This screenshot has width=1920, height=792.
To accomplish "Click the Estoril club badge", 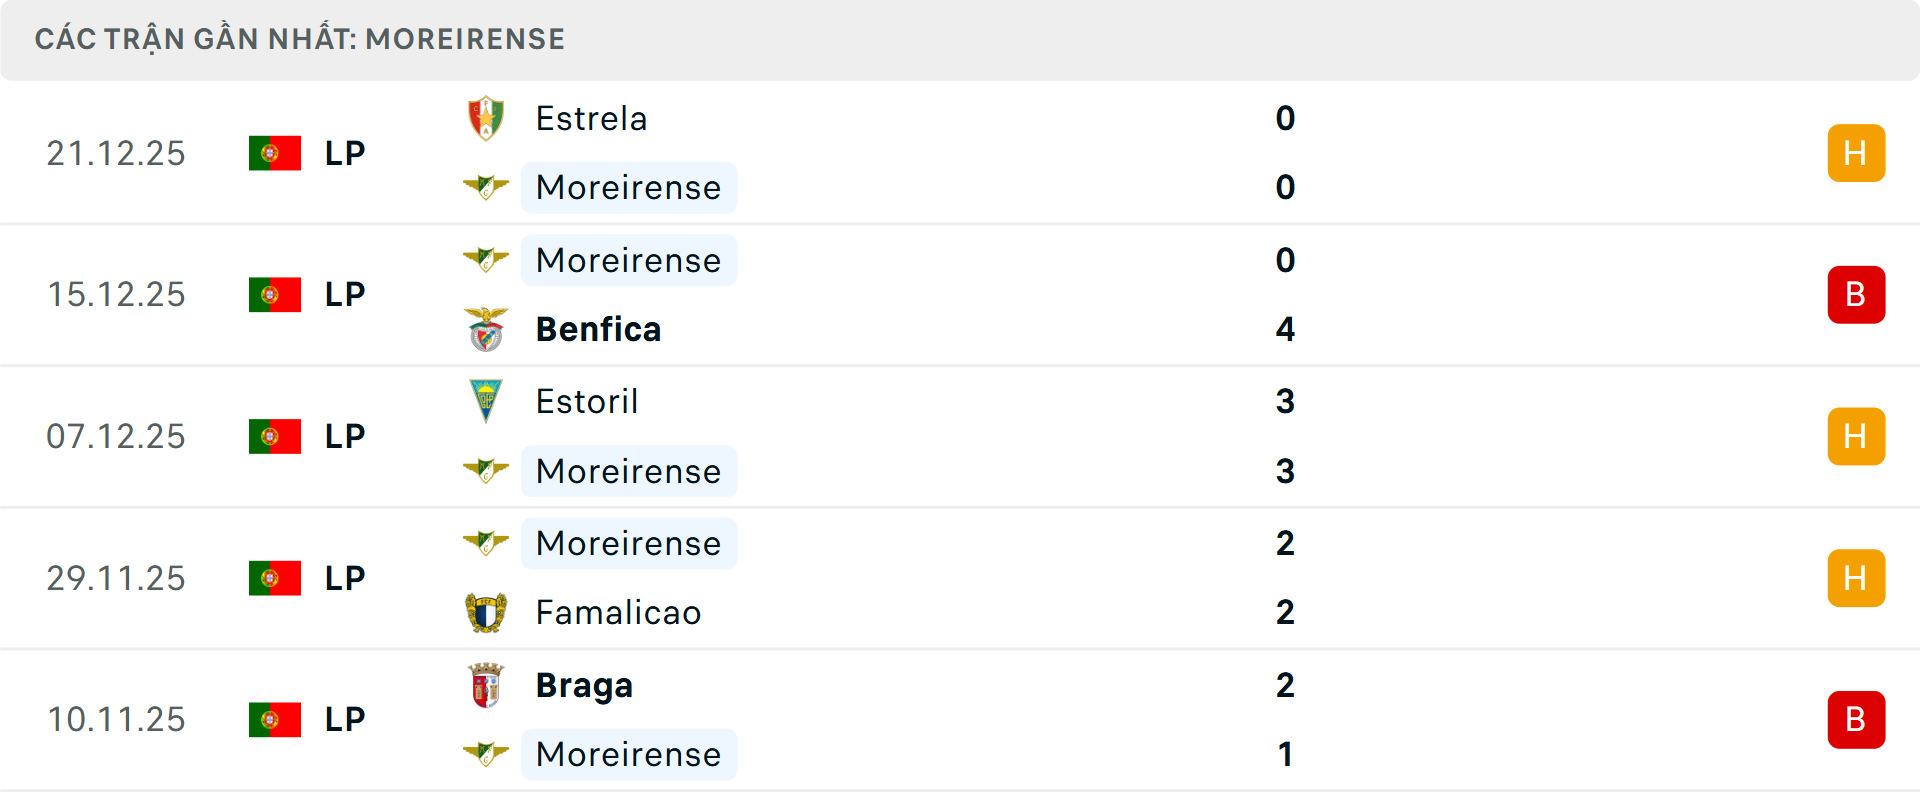I will (x=487, y=401).
